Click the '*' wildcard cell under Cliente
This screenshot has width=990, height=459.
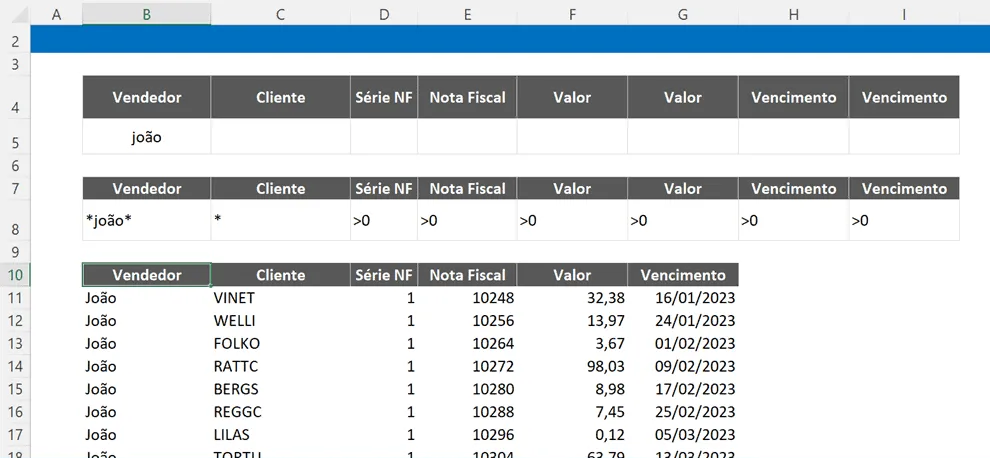pos(280,220)
